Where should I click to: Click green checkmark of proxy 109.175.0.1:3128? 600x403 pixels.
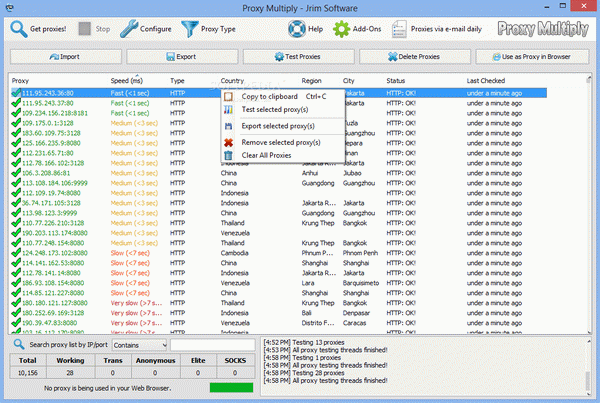click(x=16, y=122)
